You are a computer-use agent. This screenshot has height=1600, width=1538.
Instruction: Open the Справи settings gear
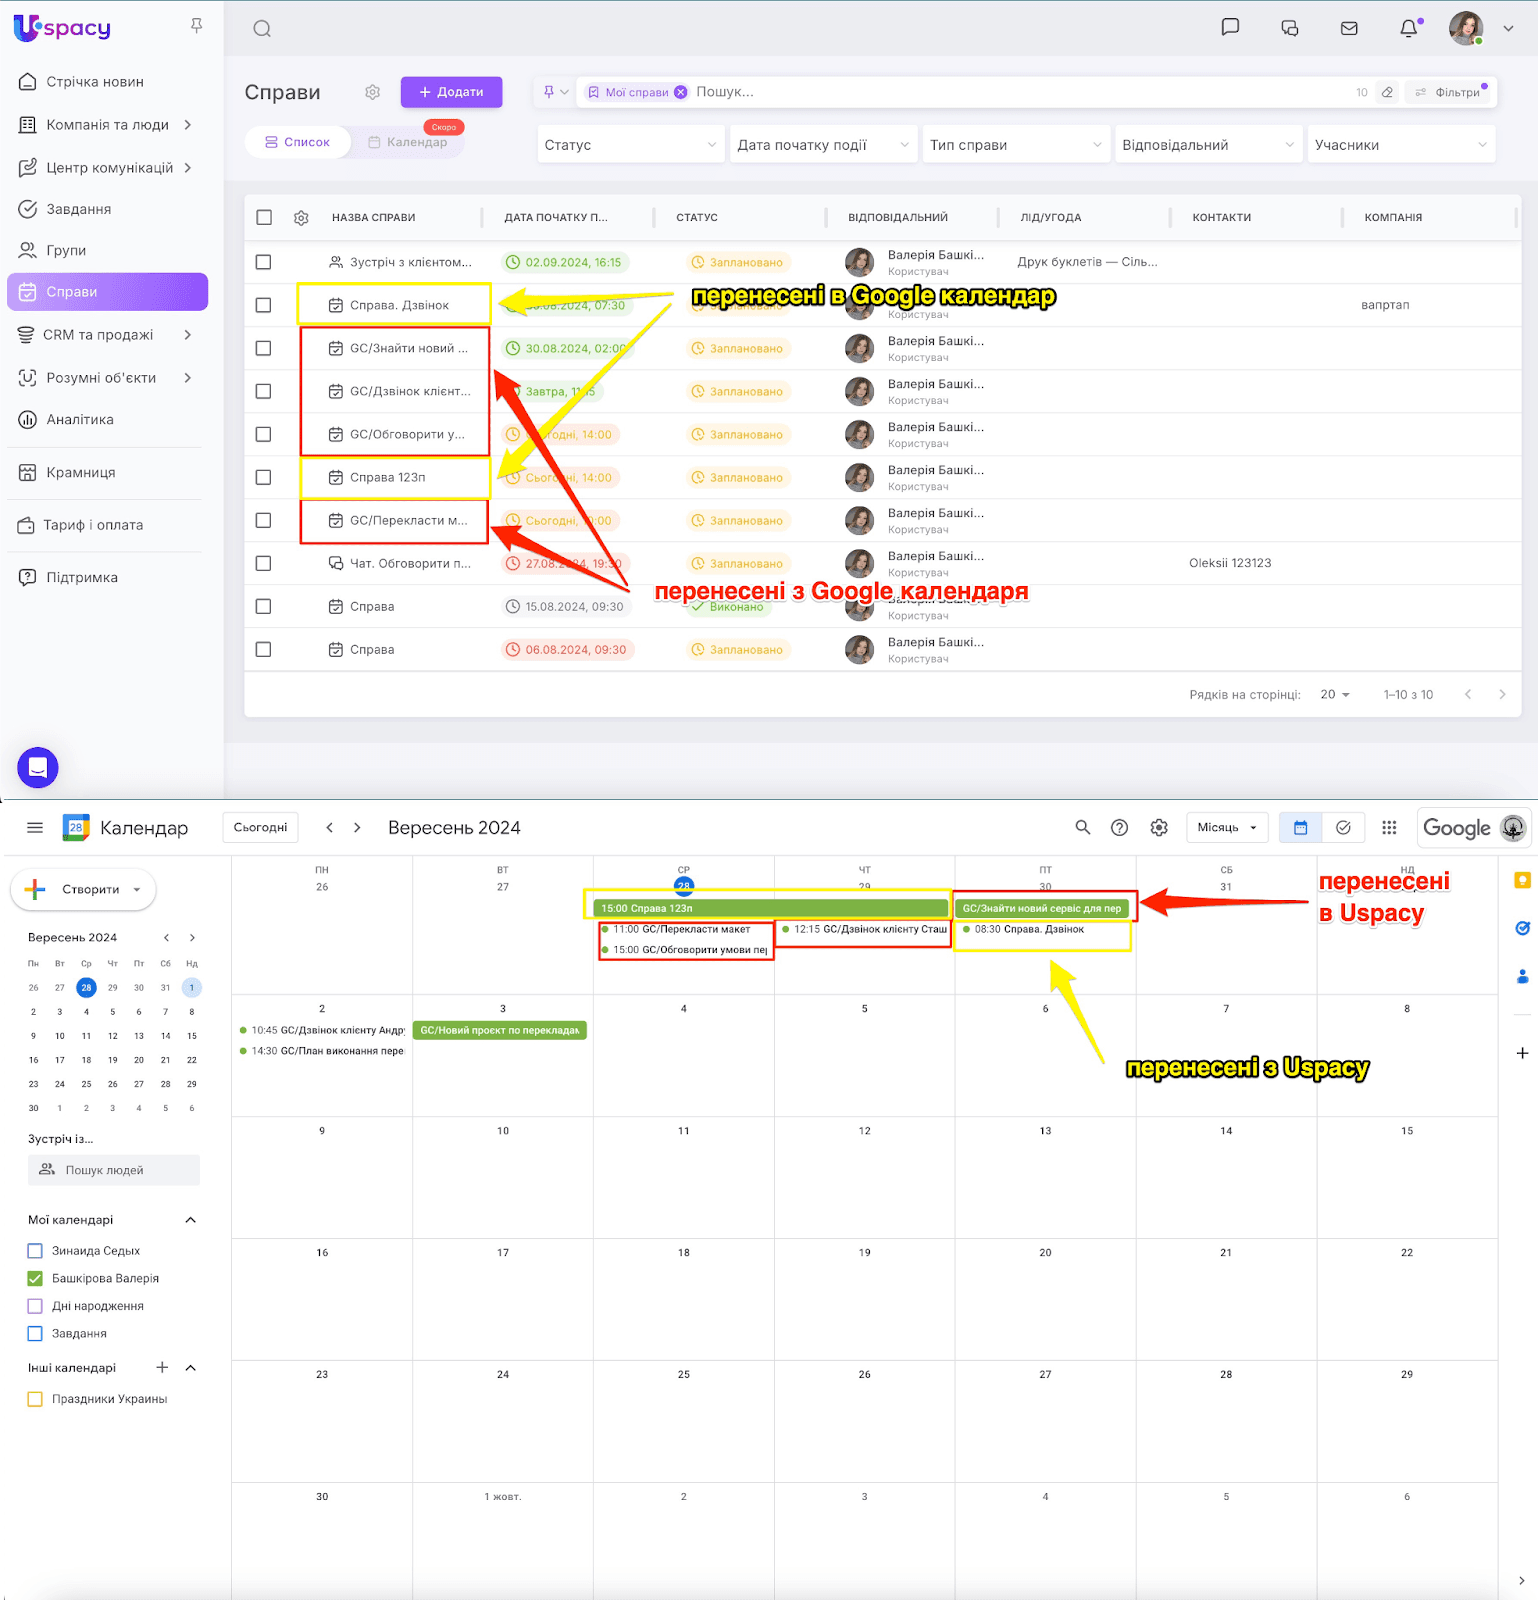coord(372,92)
